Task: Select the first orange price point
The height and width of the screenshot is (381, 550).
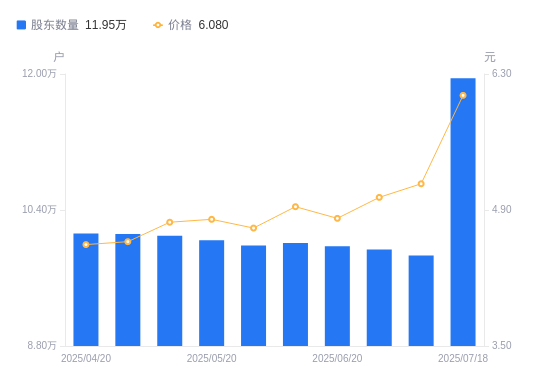Action: pyautogui.click(x=86, y=245)
